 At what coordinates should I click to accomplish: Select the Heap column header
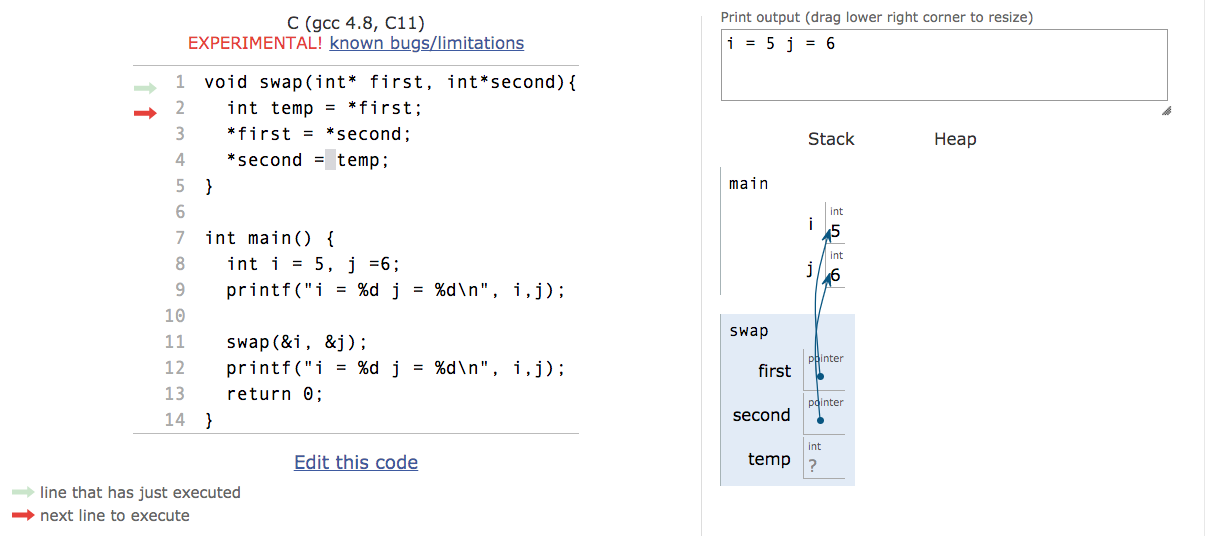(x=955, y=139)
